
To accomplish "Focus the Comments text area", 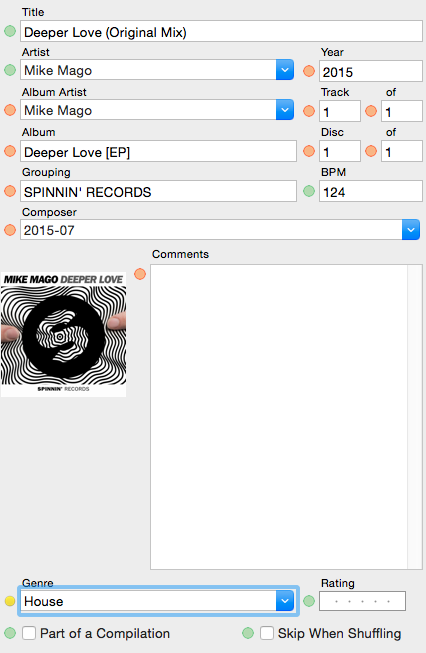I will pos(286,417).
